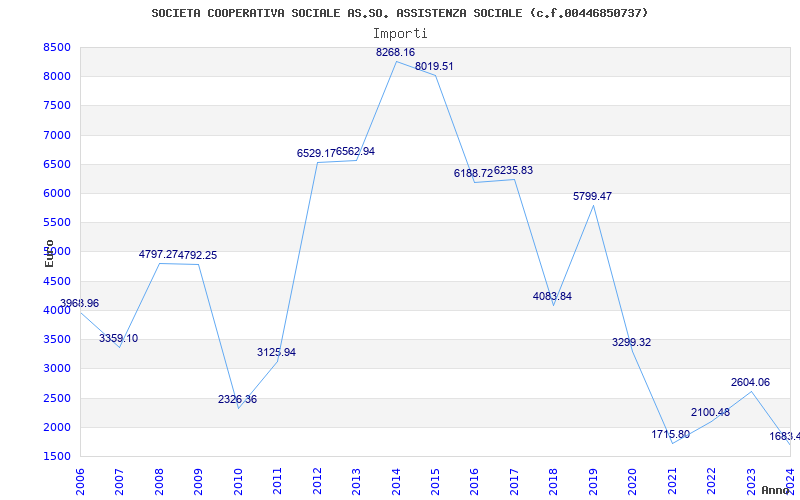Screen dimensions: 800x500
Task: Select the x-axis year 2012
Action: 317,481
